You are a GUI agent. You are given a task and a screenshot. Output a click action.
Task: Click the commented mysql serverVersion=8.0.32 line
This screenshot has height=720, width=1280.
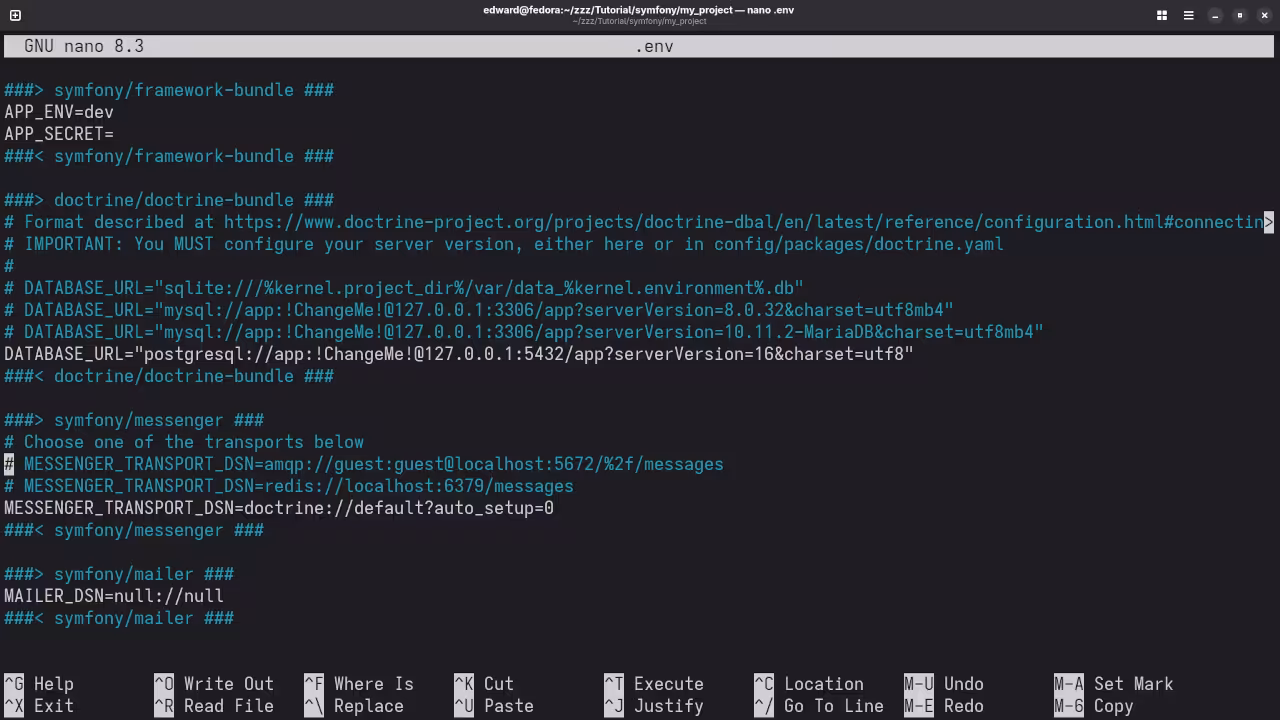[x=479, y=310]
